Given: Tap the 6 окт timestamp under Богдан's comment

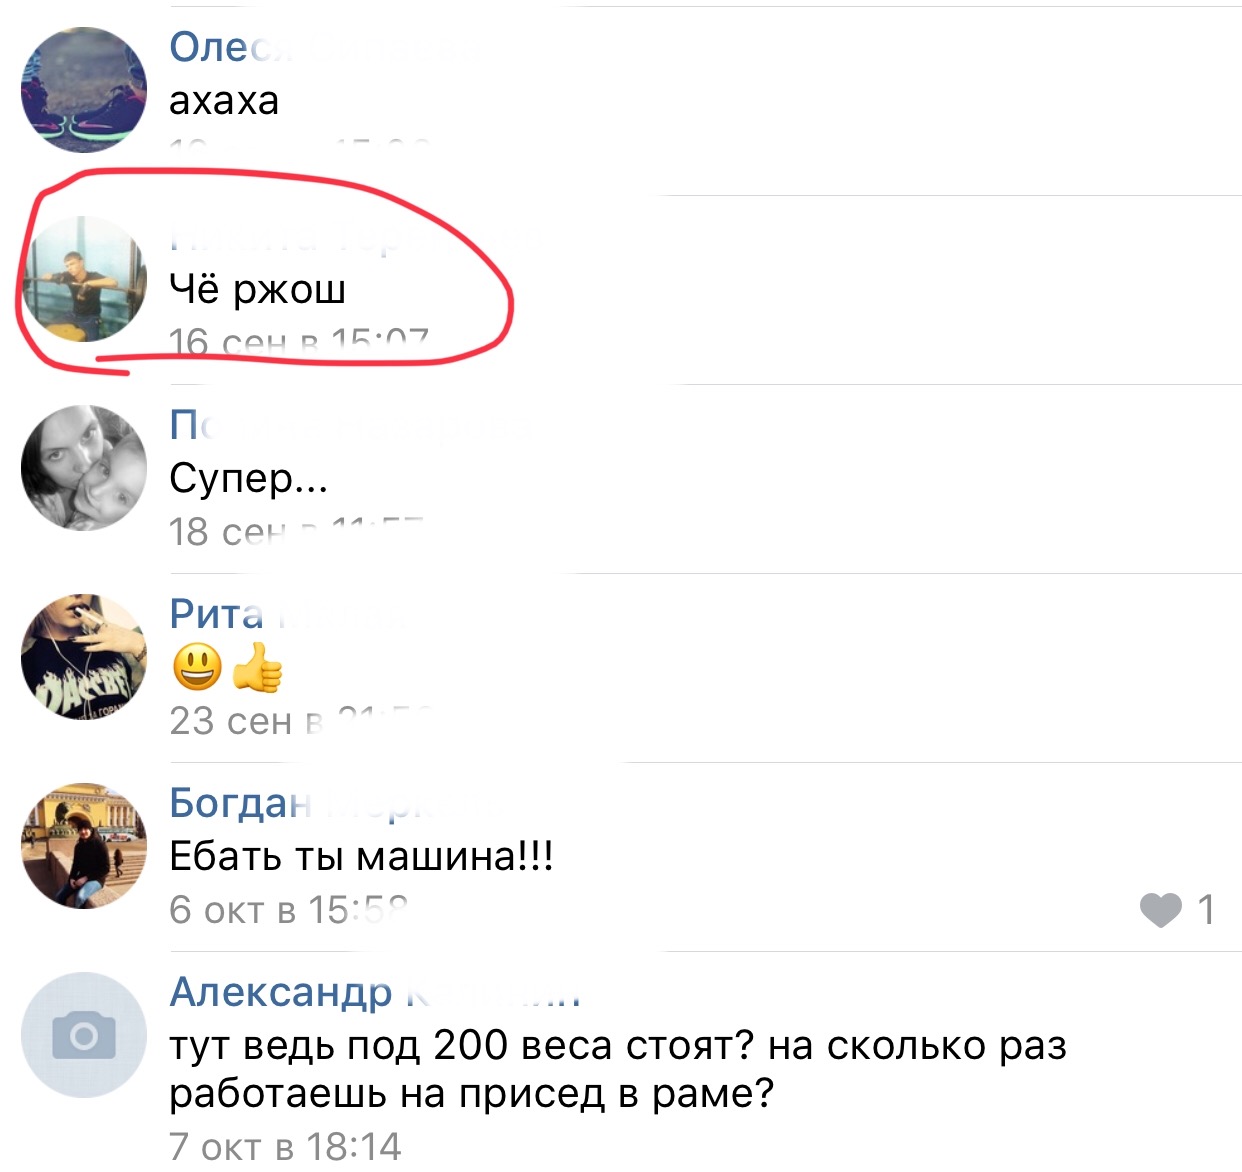Looking at the screenshot, I should [289, 910].
